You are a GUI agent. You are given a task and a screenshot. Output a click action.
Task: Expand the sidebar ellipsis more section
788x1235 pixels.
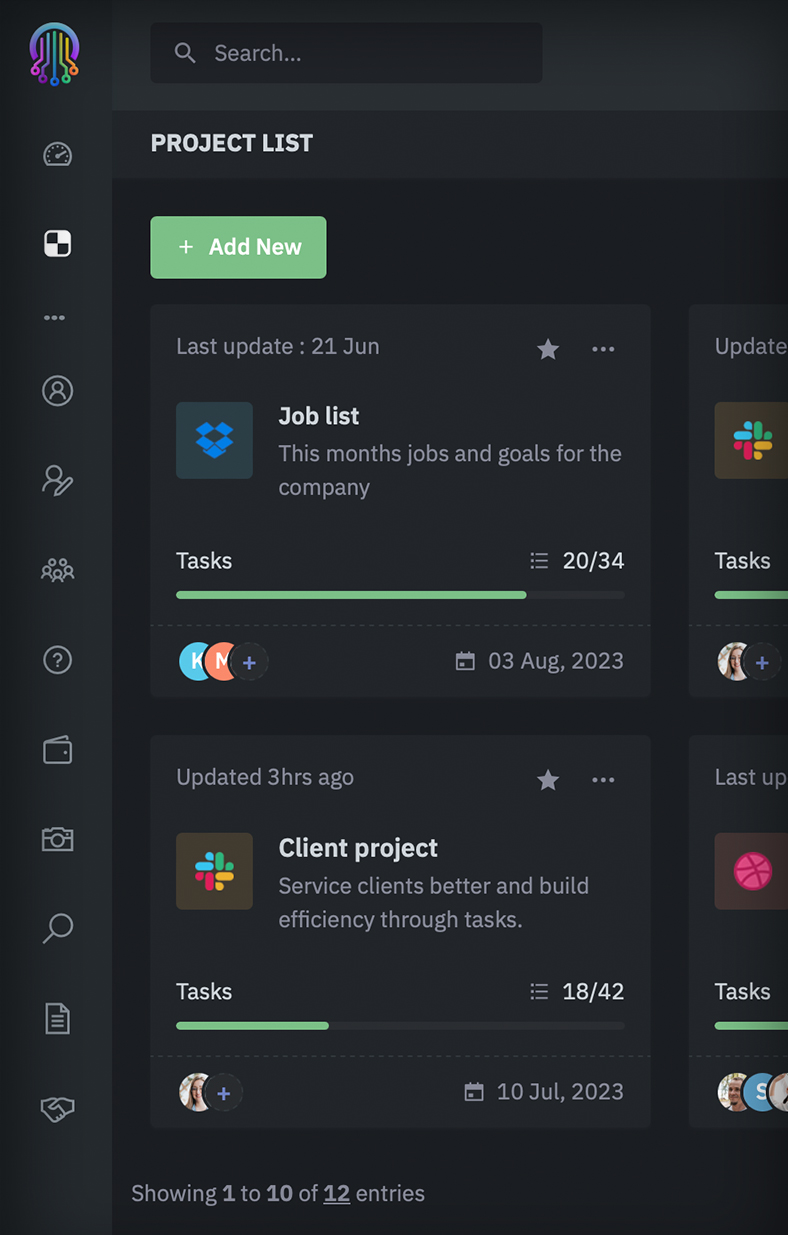click(55, 318)
